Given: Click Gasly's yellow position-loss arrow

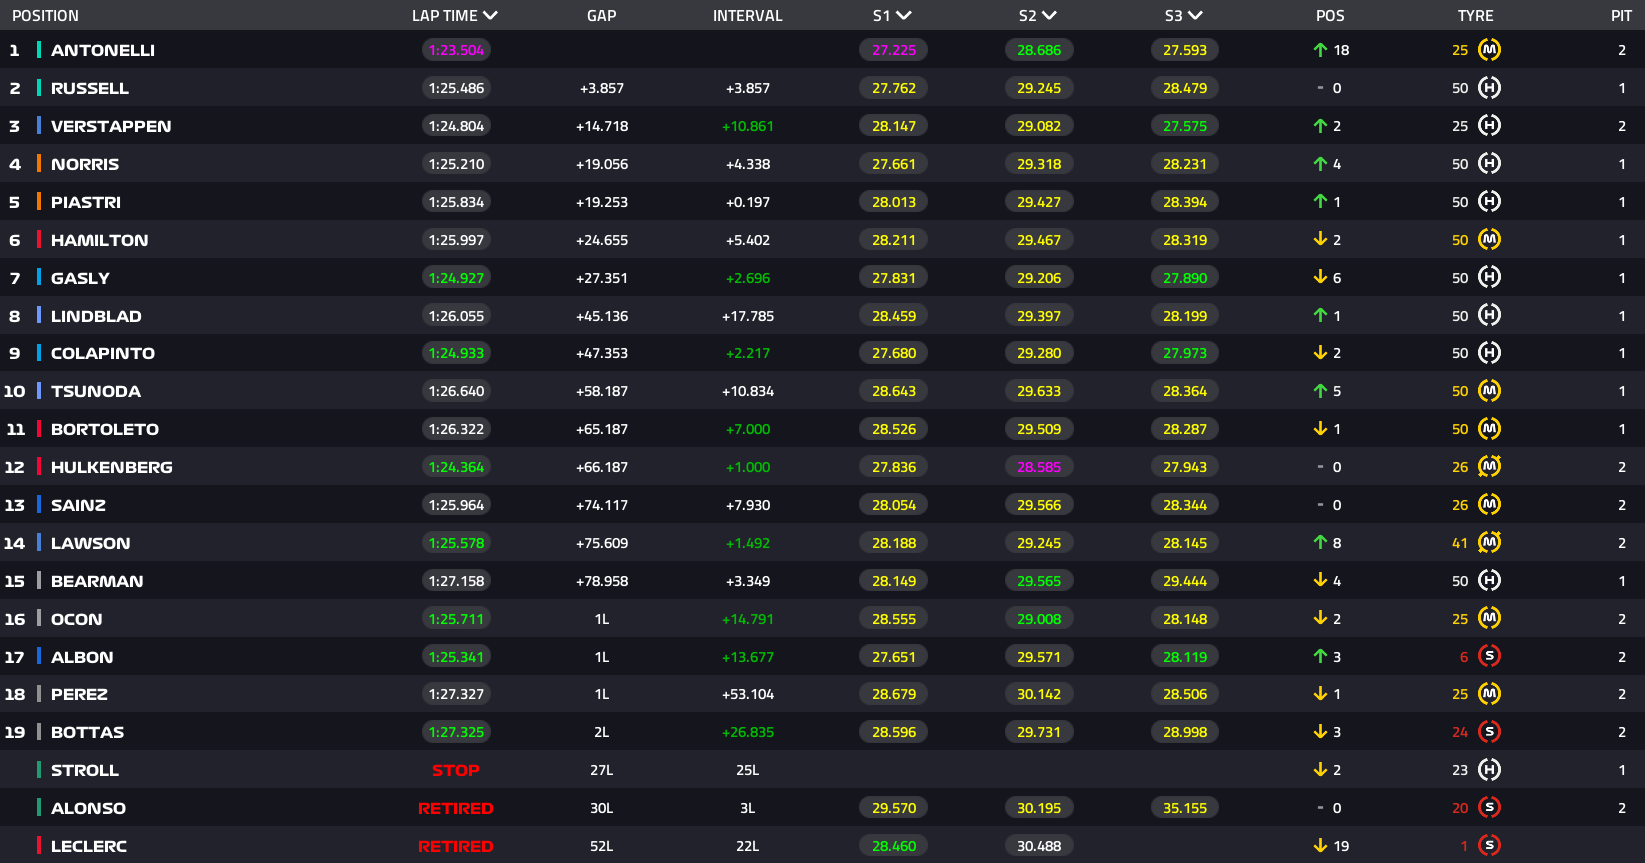Looking at the screenshot, I should [x=1320, y=278].
